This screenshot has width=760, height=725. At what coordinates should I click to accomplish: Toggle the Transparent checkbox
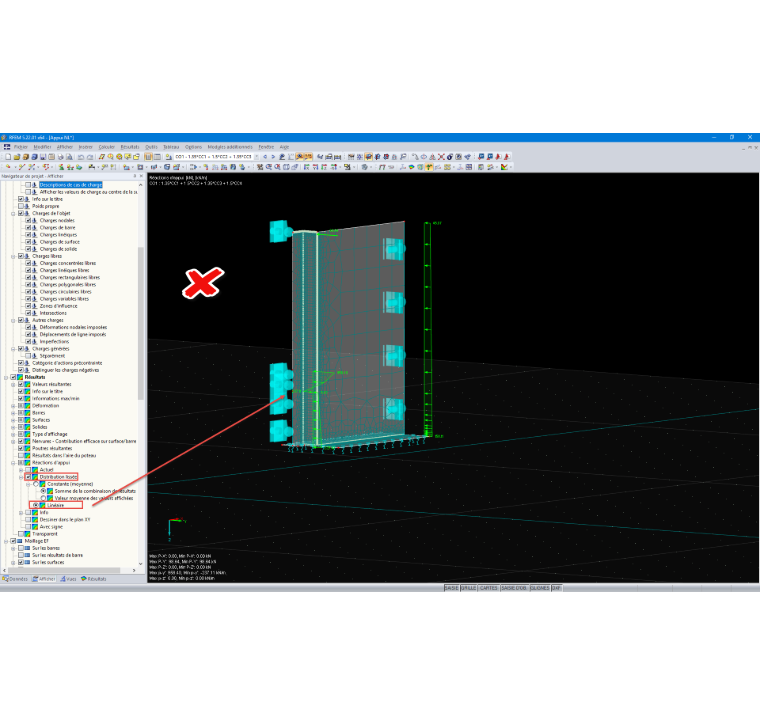pos(21,534)
